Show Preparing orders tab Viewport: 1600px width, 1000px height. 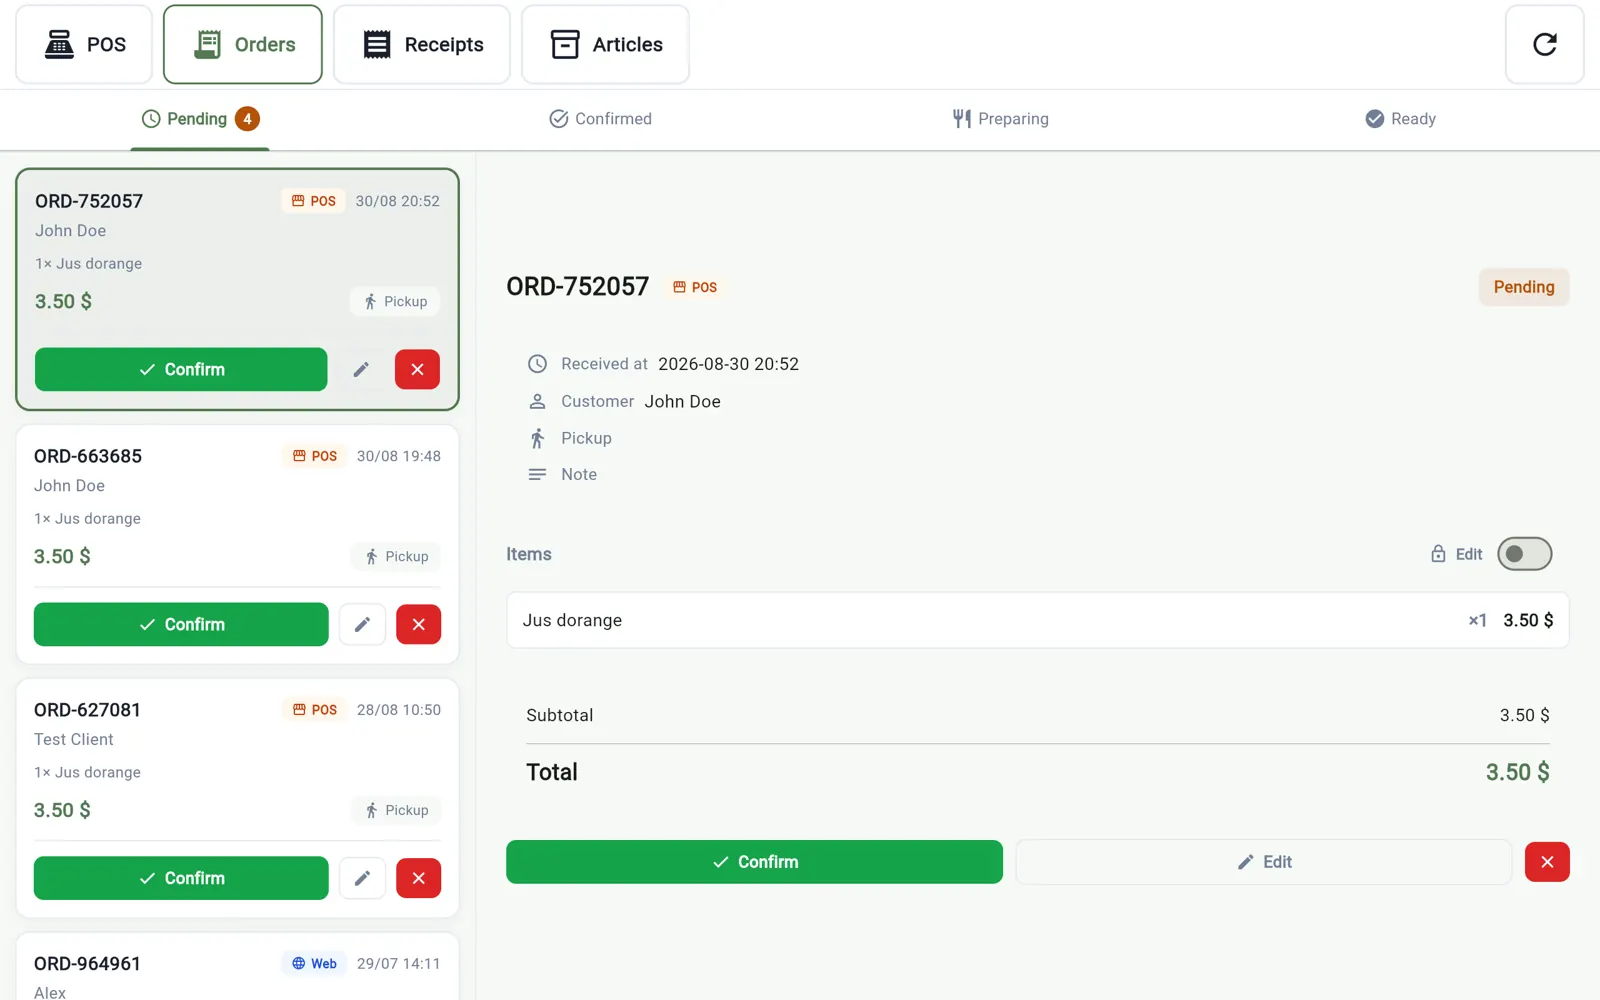coord(1000,119)
